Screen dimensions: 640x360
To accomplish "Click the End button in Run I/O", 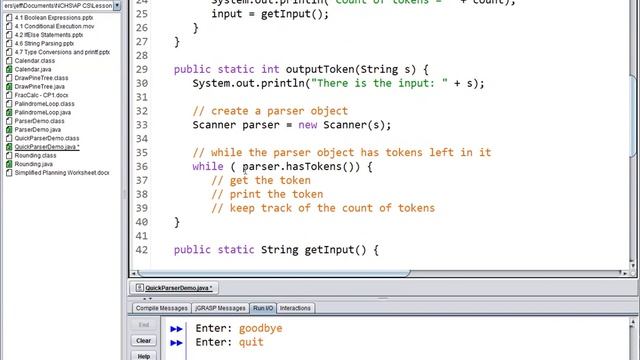I will coord(144,325).
